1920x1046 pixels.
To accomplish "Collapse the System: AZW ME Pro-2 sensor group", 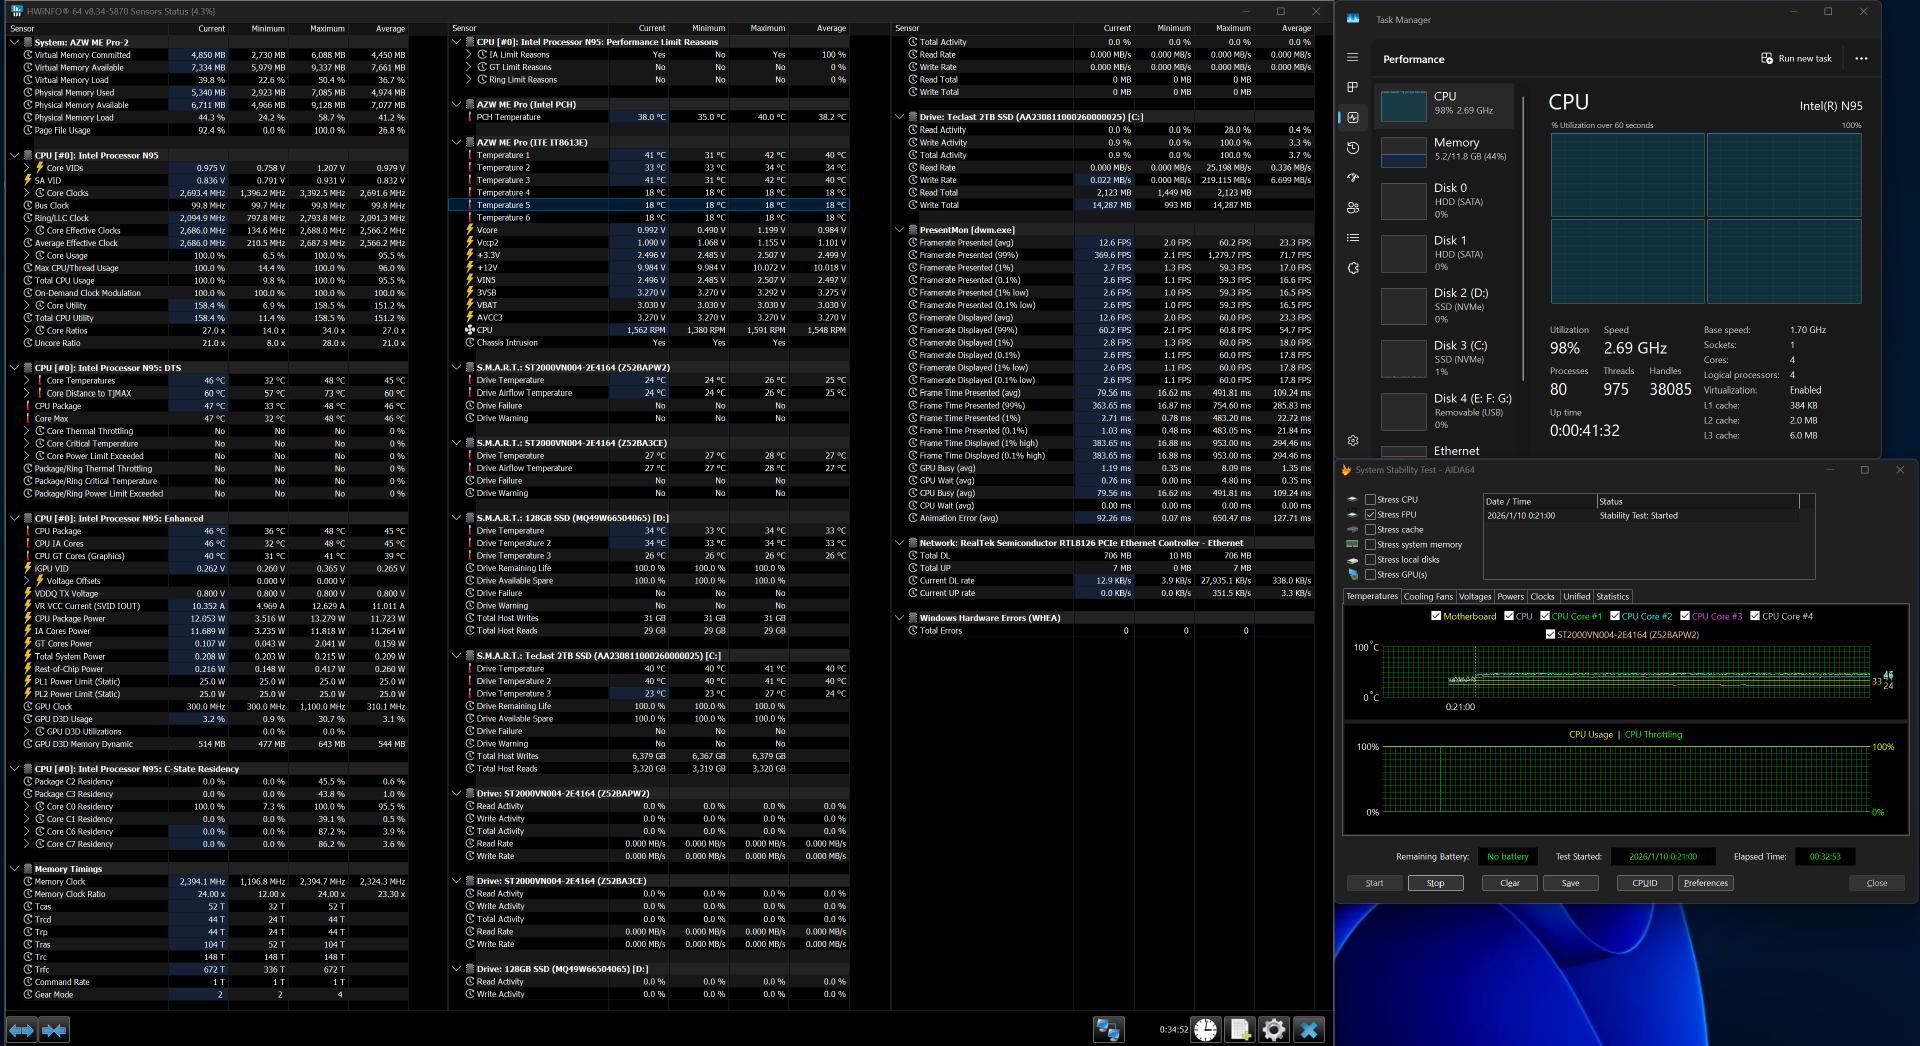I will (x=14, y=43).
